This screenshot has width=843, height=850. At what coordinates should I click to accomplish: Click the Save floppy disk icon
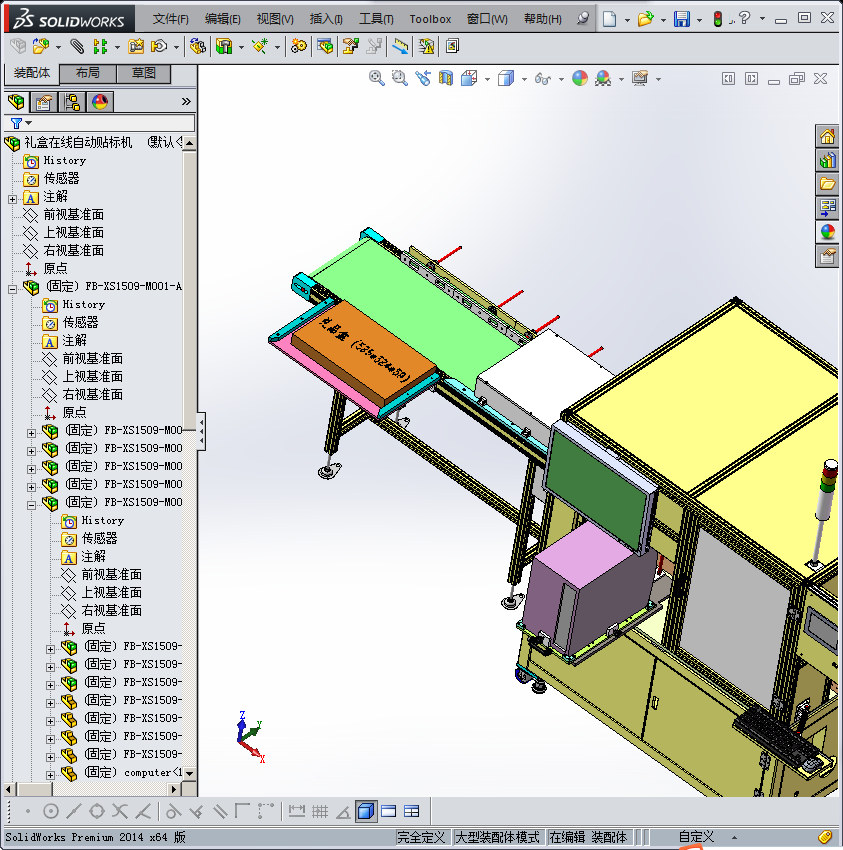(x=681, y=20)
